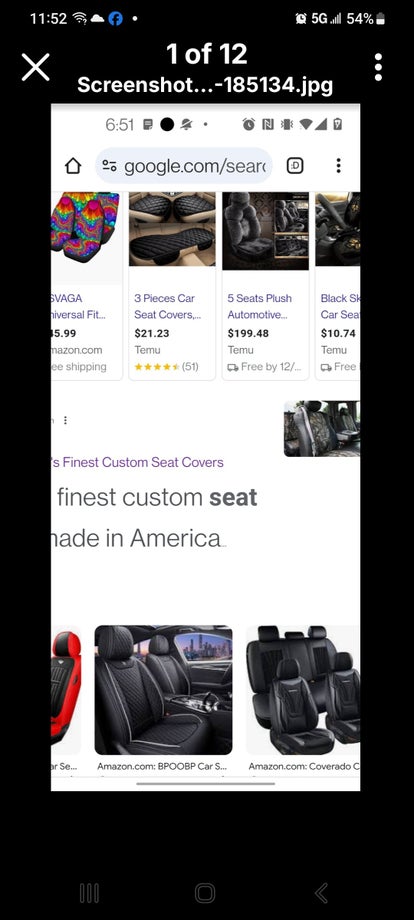This screenshot has width=414, height=920.
Task: Open the camo seat cover result thumbnail
Action: click(322, 429)
